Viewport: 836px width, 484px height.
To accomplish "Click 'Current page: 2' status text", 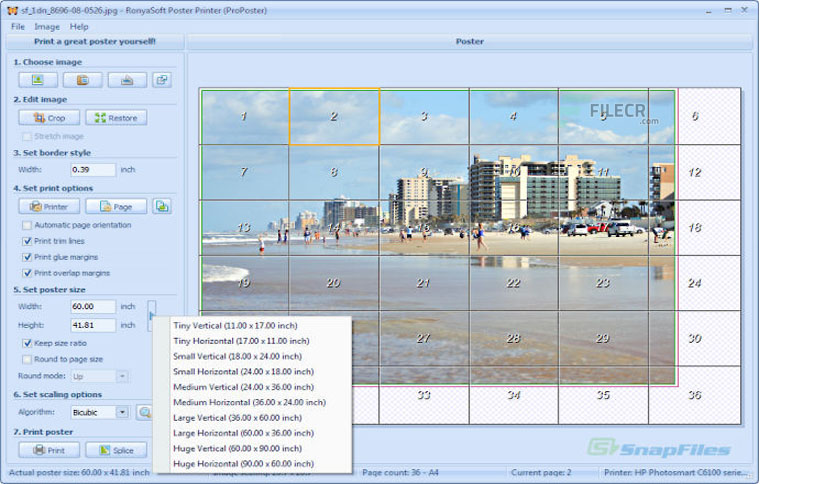I will (x=541, y=472).
